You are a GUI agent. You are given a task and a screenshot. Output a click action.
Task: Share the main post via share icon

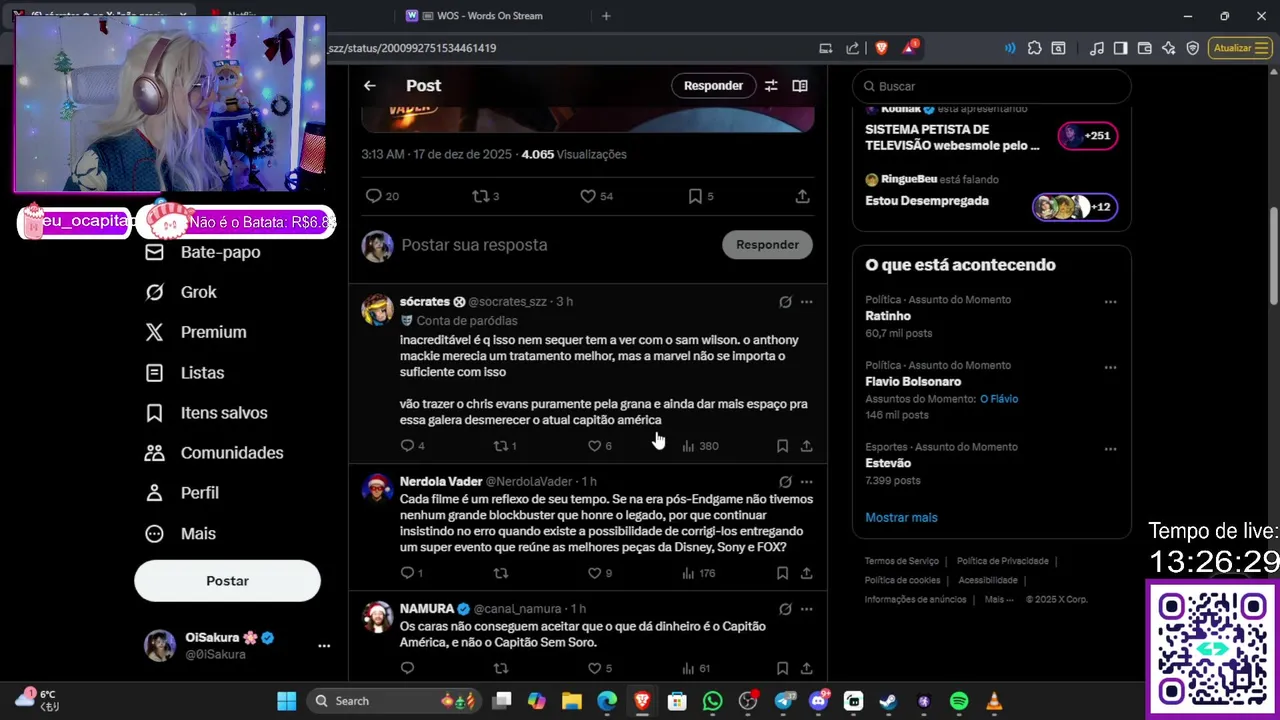point(802,196)
